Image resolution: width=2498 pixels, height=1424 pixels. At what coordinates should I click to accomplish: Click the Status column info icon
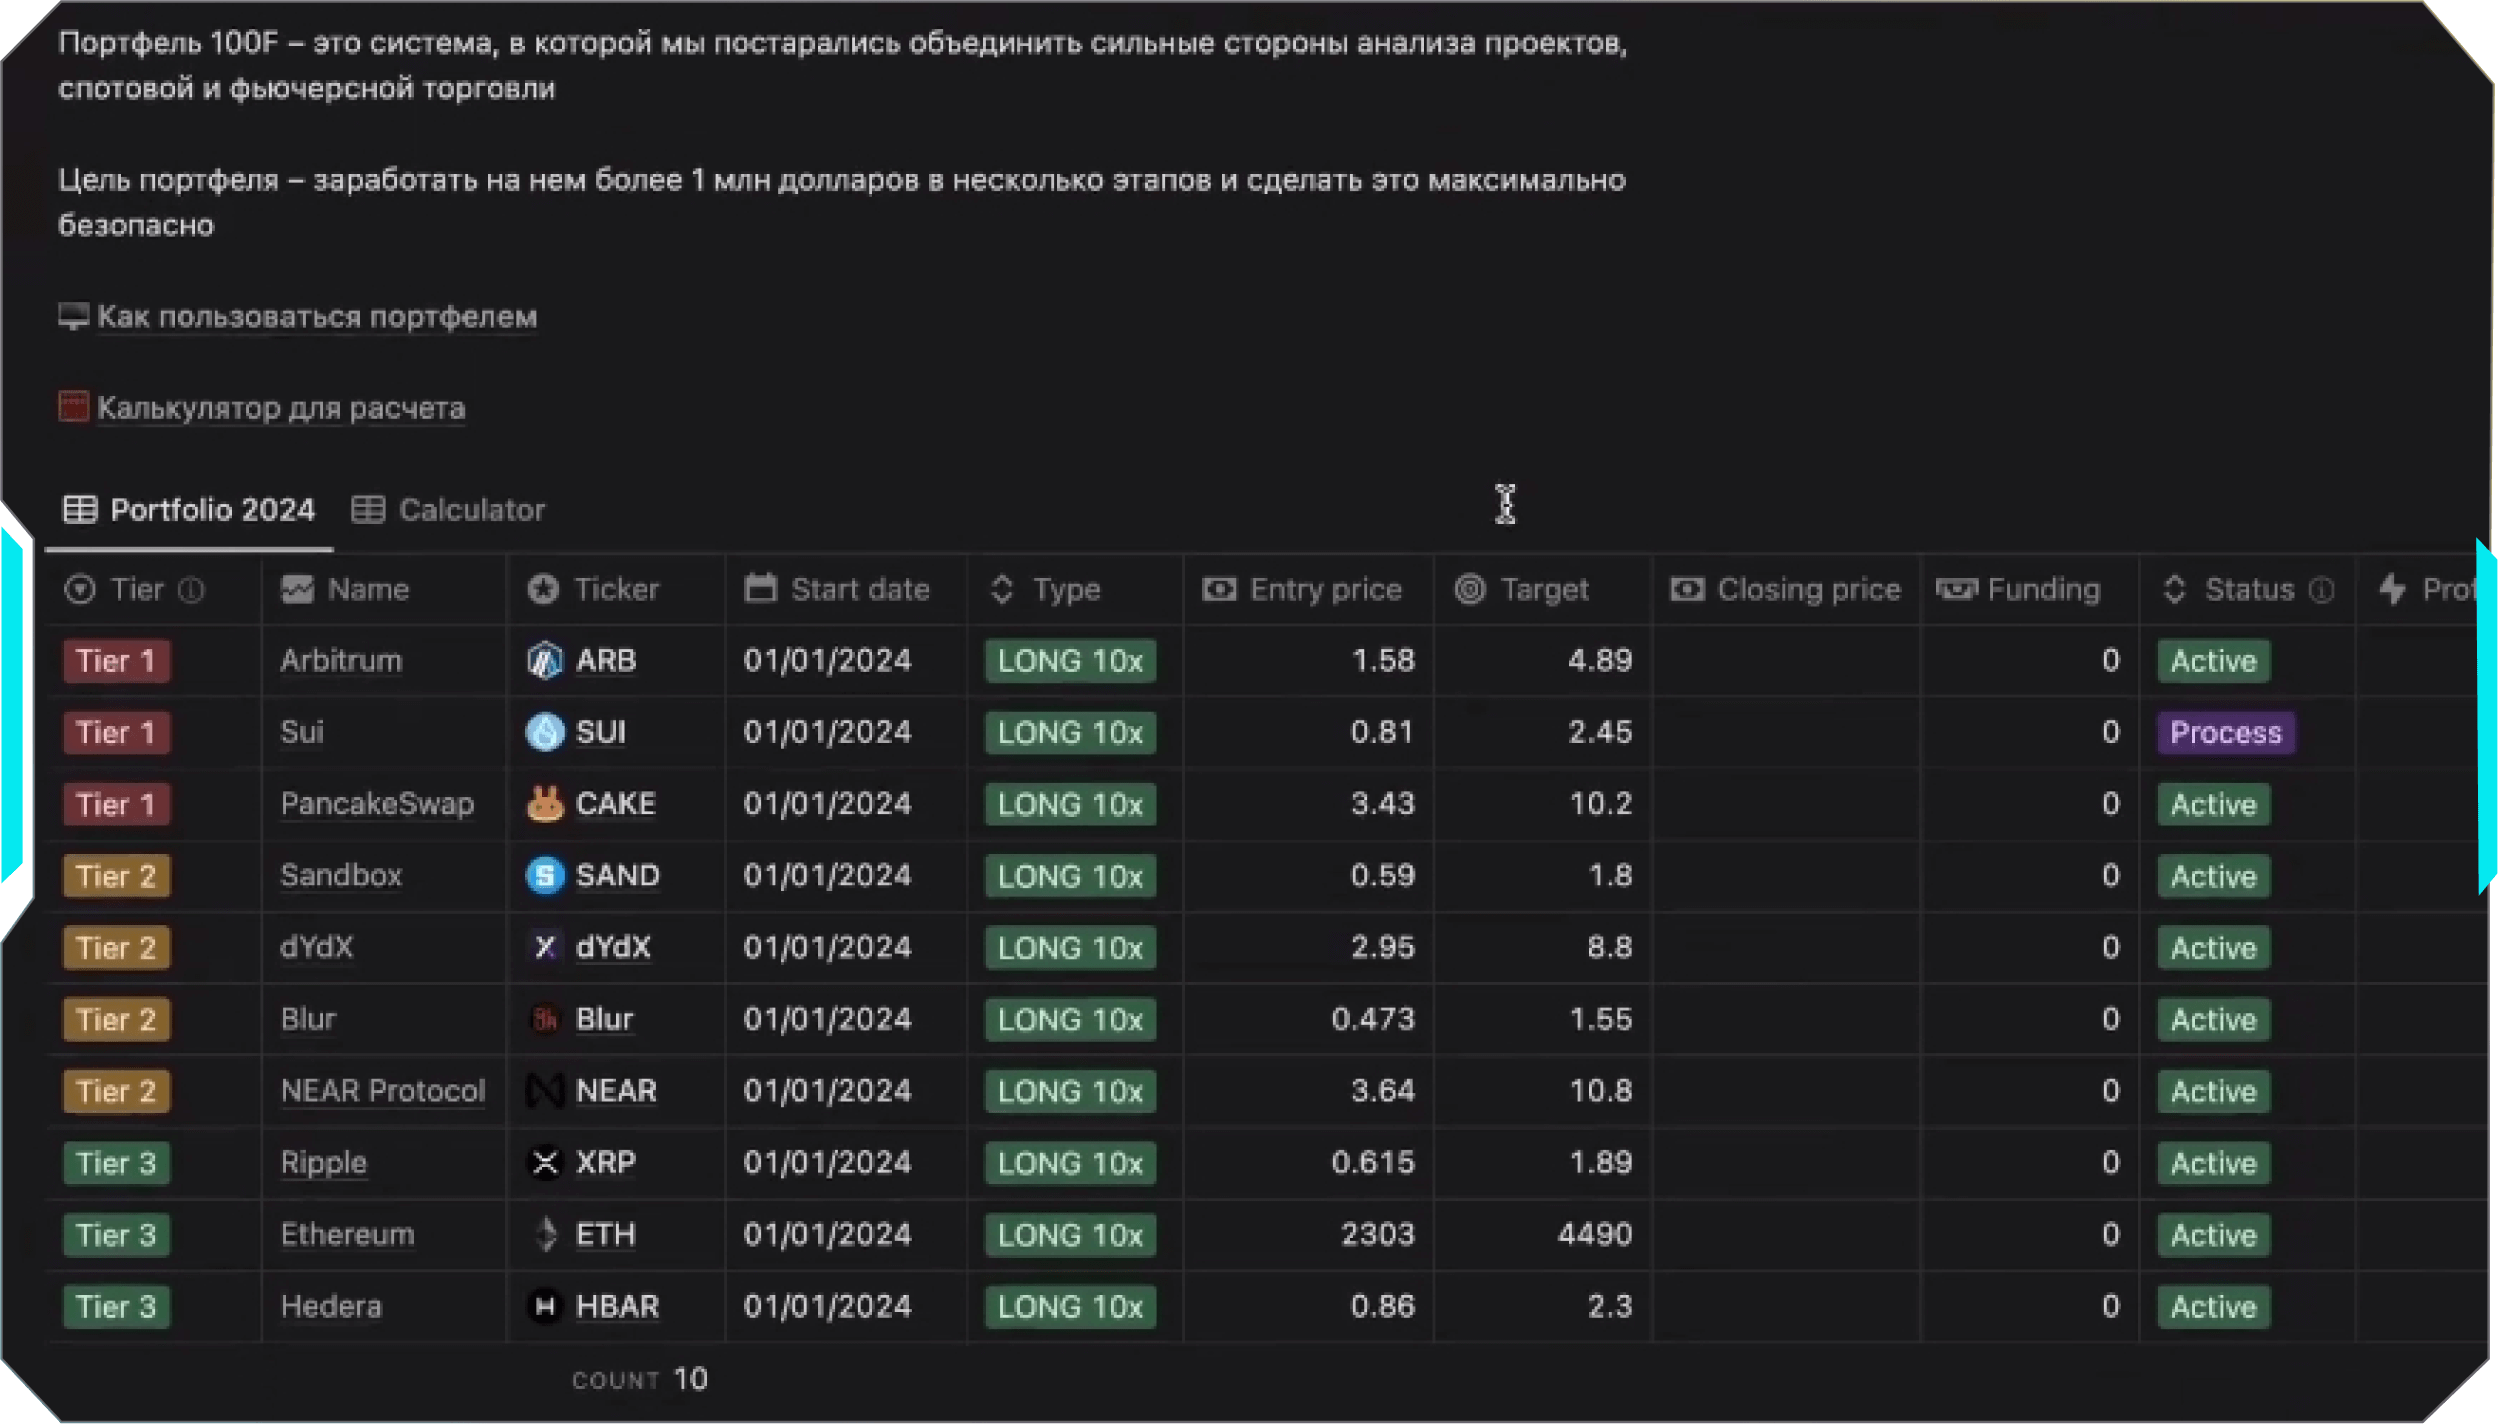(x=2322, y=590)
